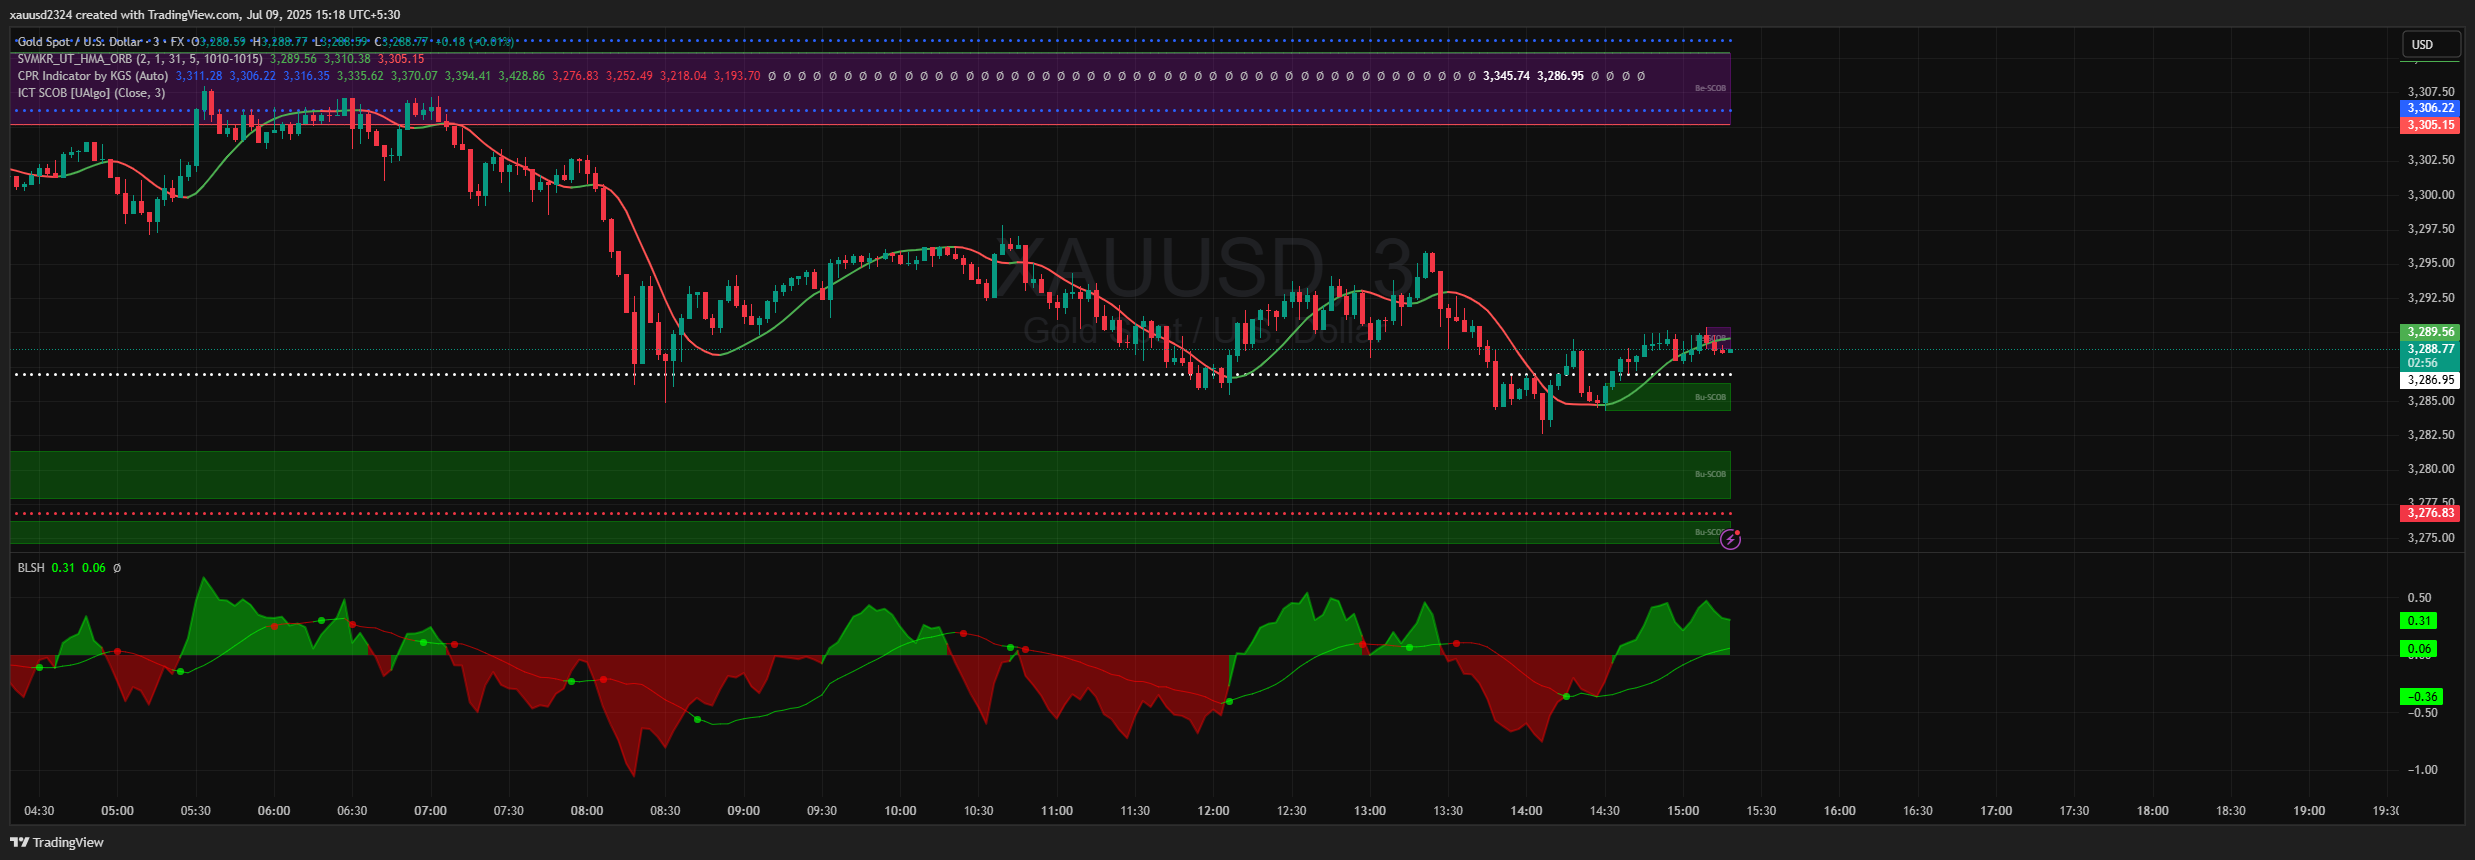Click the 12:00 mark on time axis

coord(1213,811)
